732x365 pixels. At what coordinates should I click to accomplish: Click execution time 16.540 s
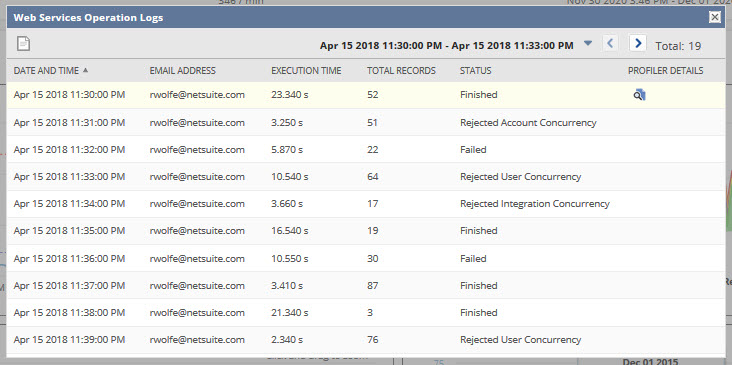(x=289, y=231)
